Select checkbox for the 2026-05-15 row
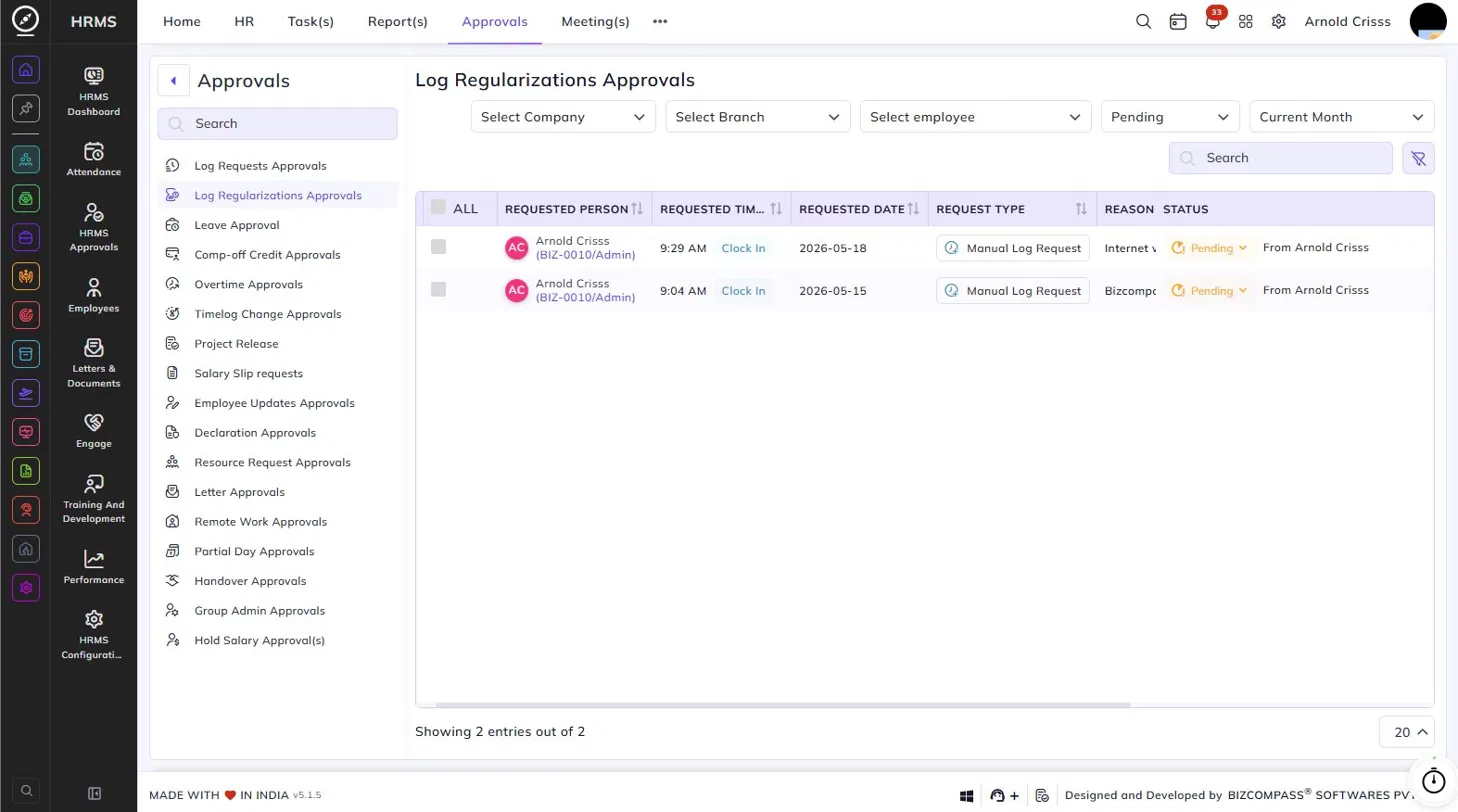 click(438, 289)
